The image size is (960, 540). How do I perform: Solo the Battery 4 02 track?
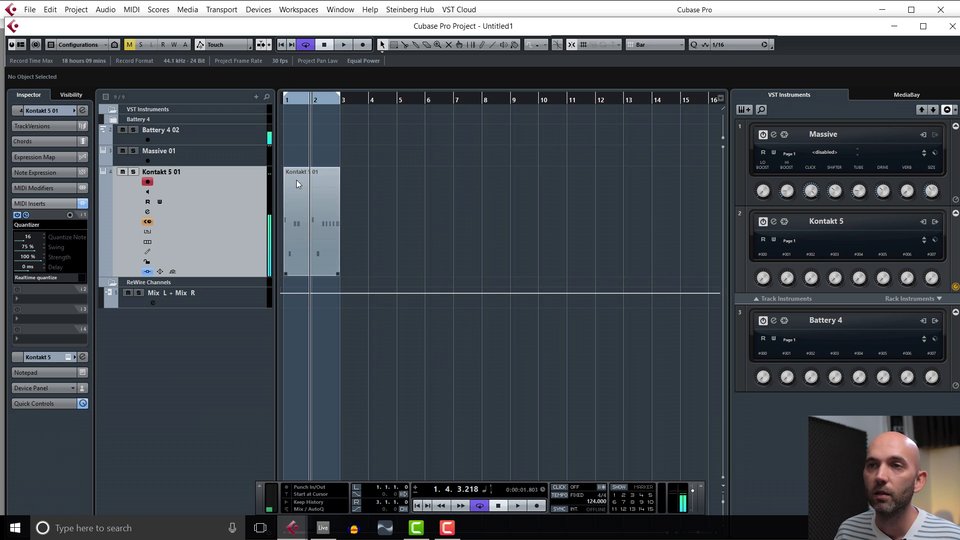133,130
